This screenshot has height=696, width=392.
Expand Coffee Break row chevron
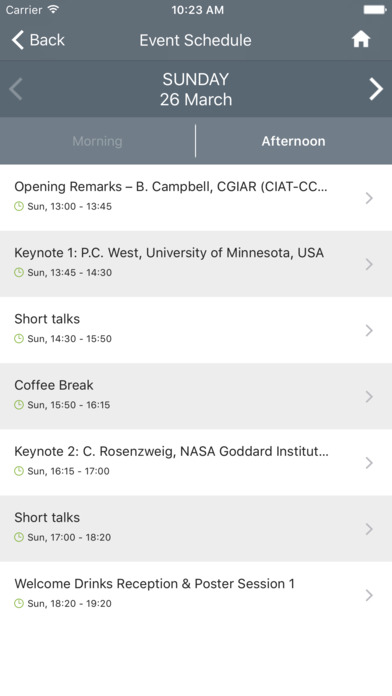click(369, 396)
